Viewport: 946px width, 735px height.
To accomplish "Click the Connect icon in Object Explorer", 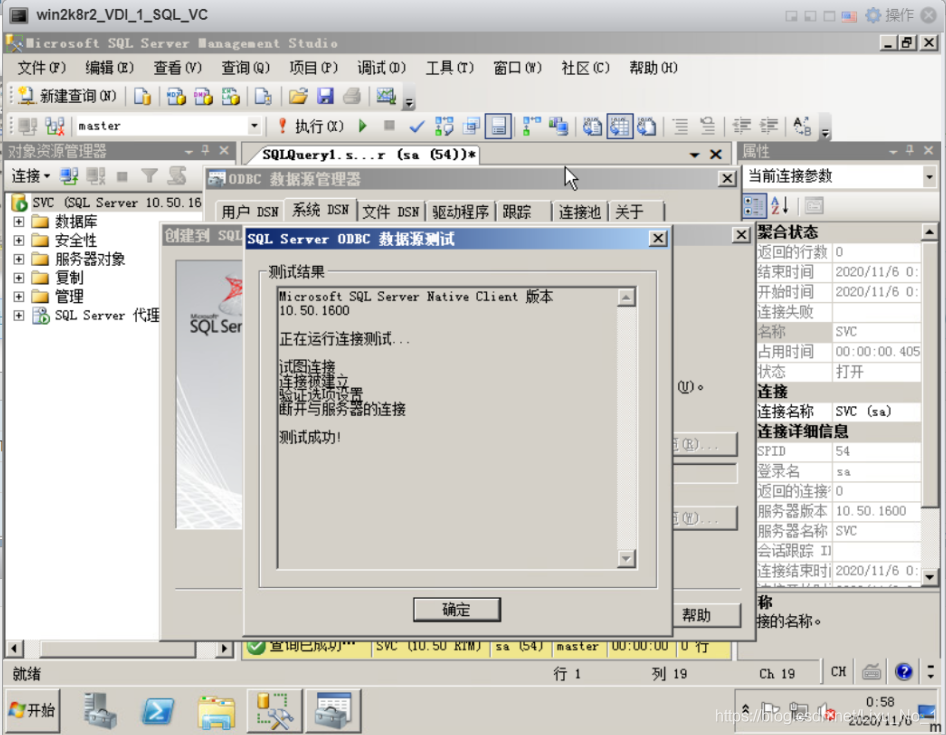I will (69, 176).
